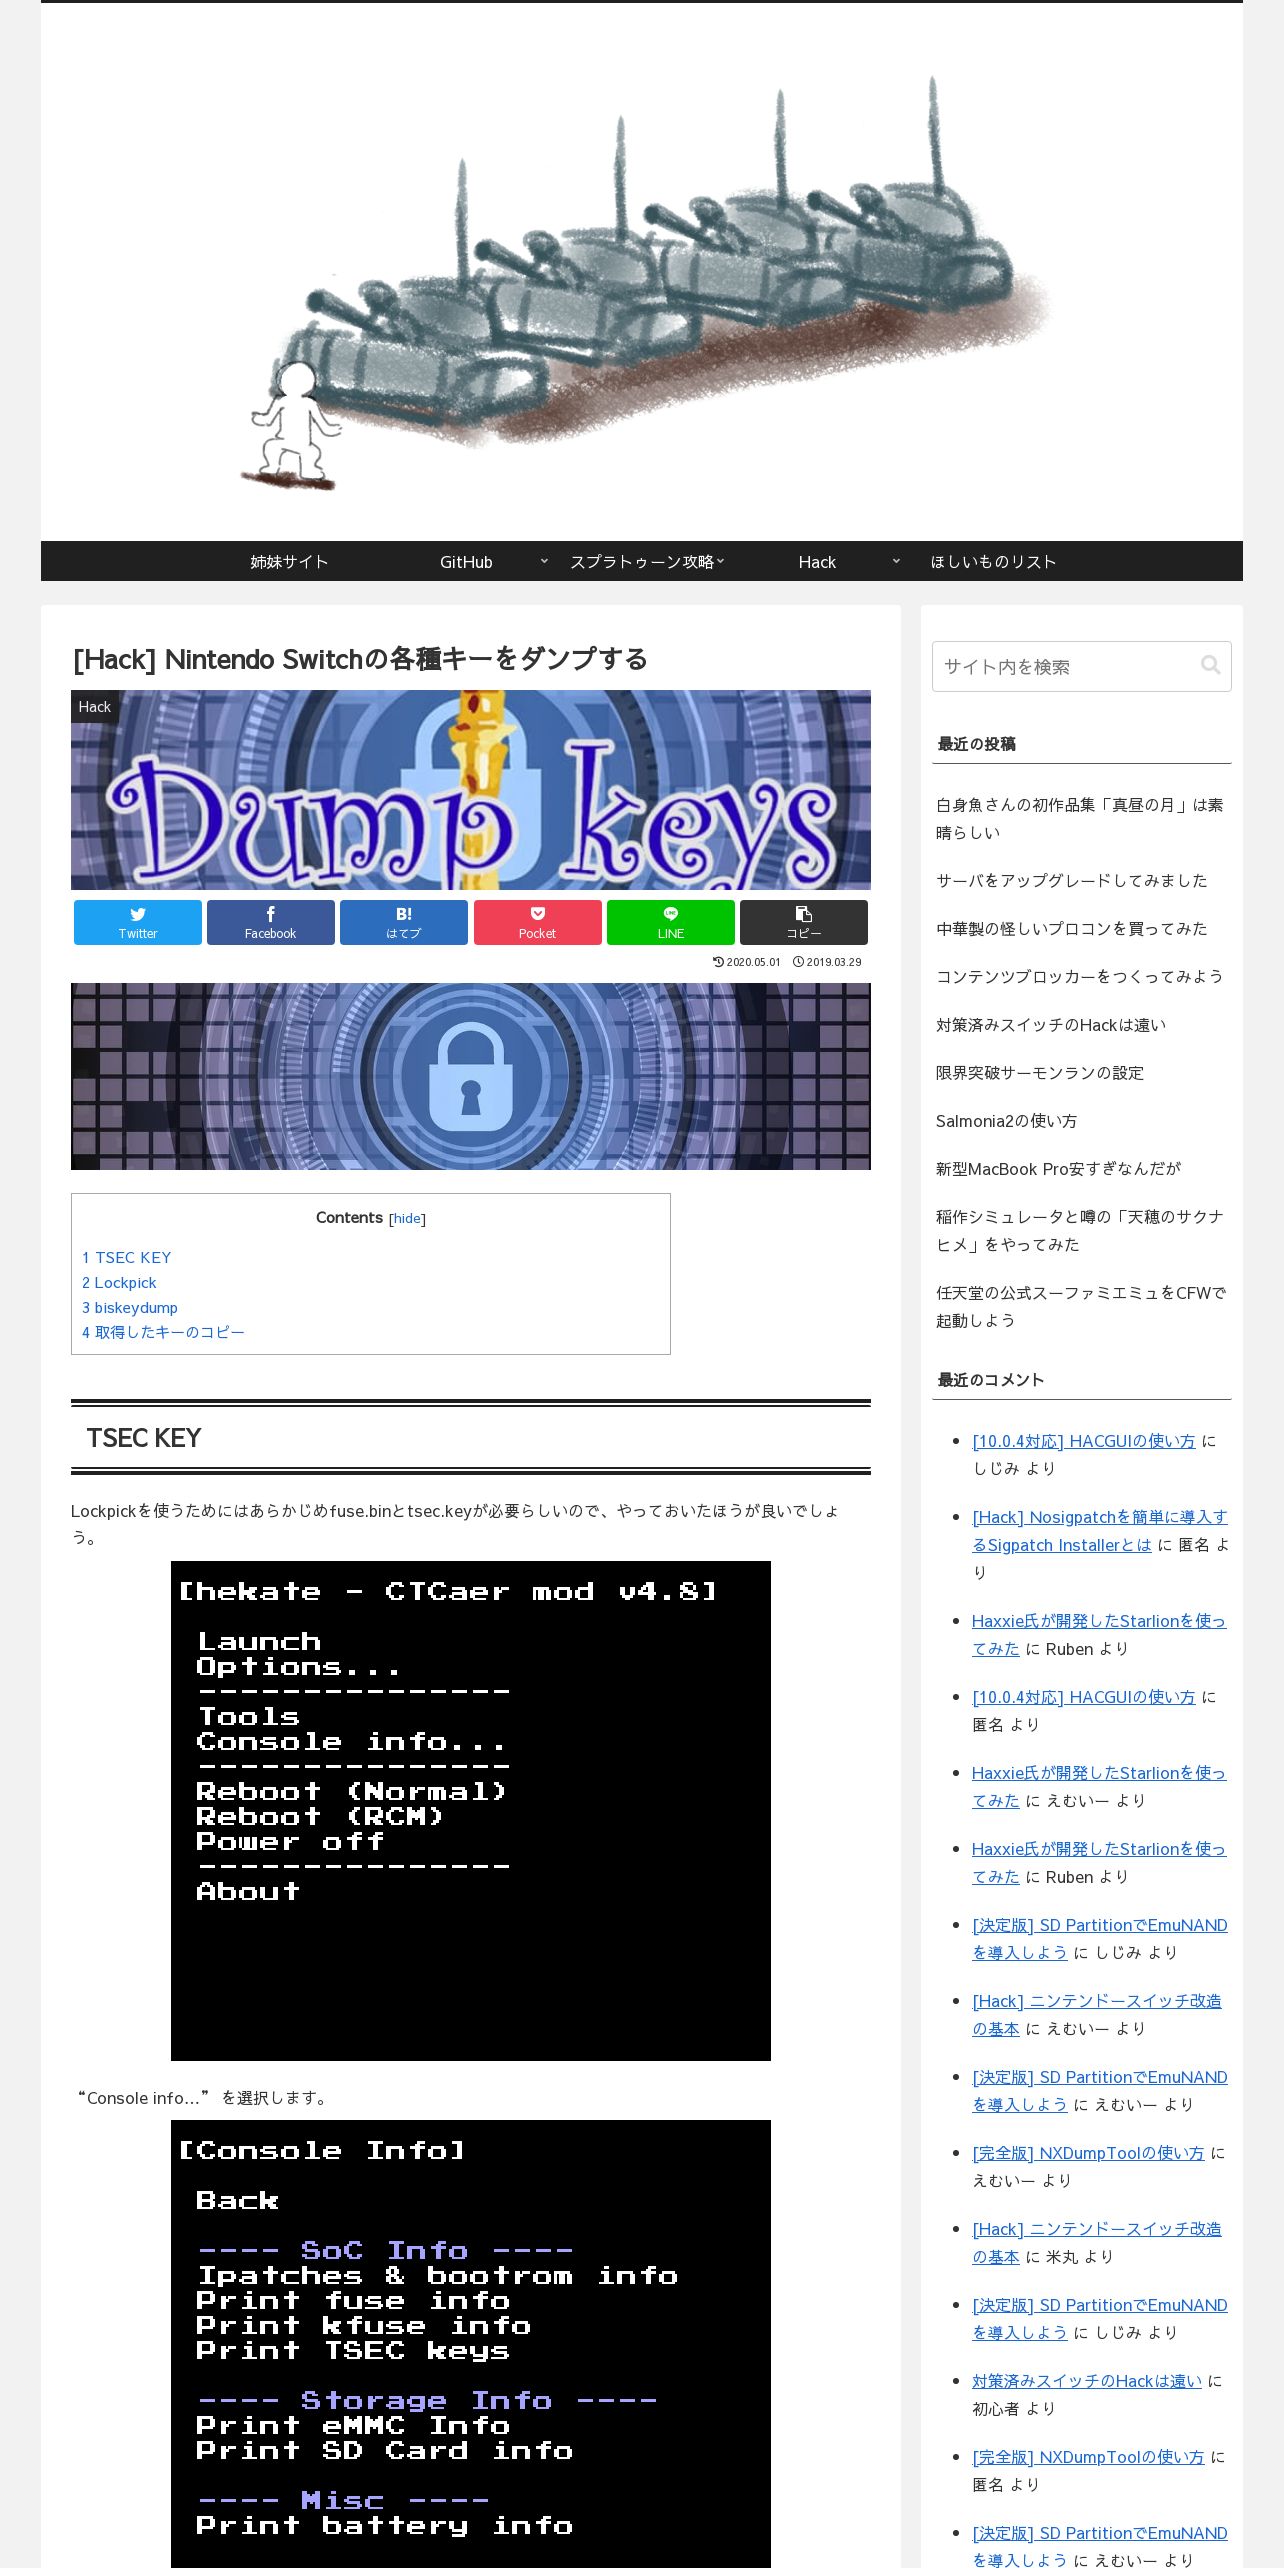Open Nosigpatch Sigpatch Installer comment link
1284x2568 pixels.
pos(1099,1531)
